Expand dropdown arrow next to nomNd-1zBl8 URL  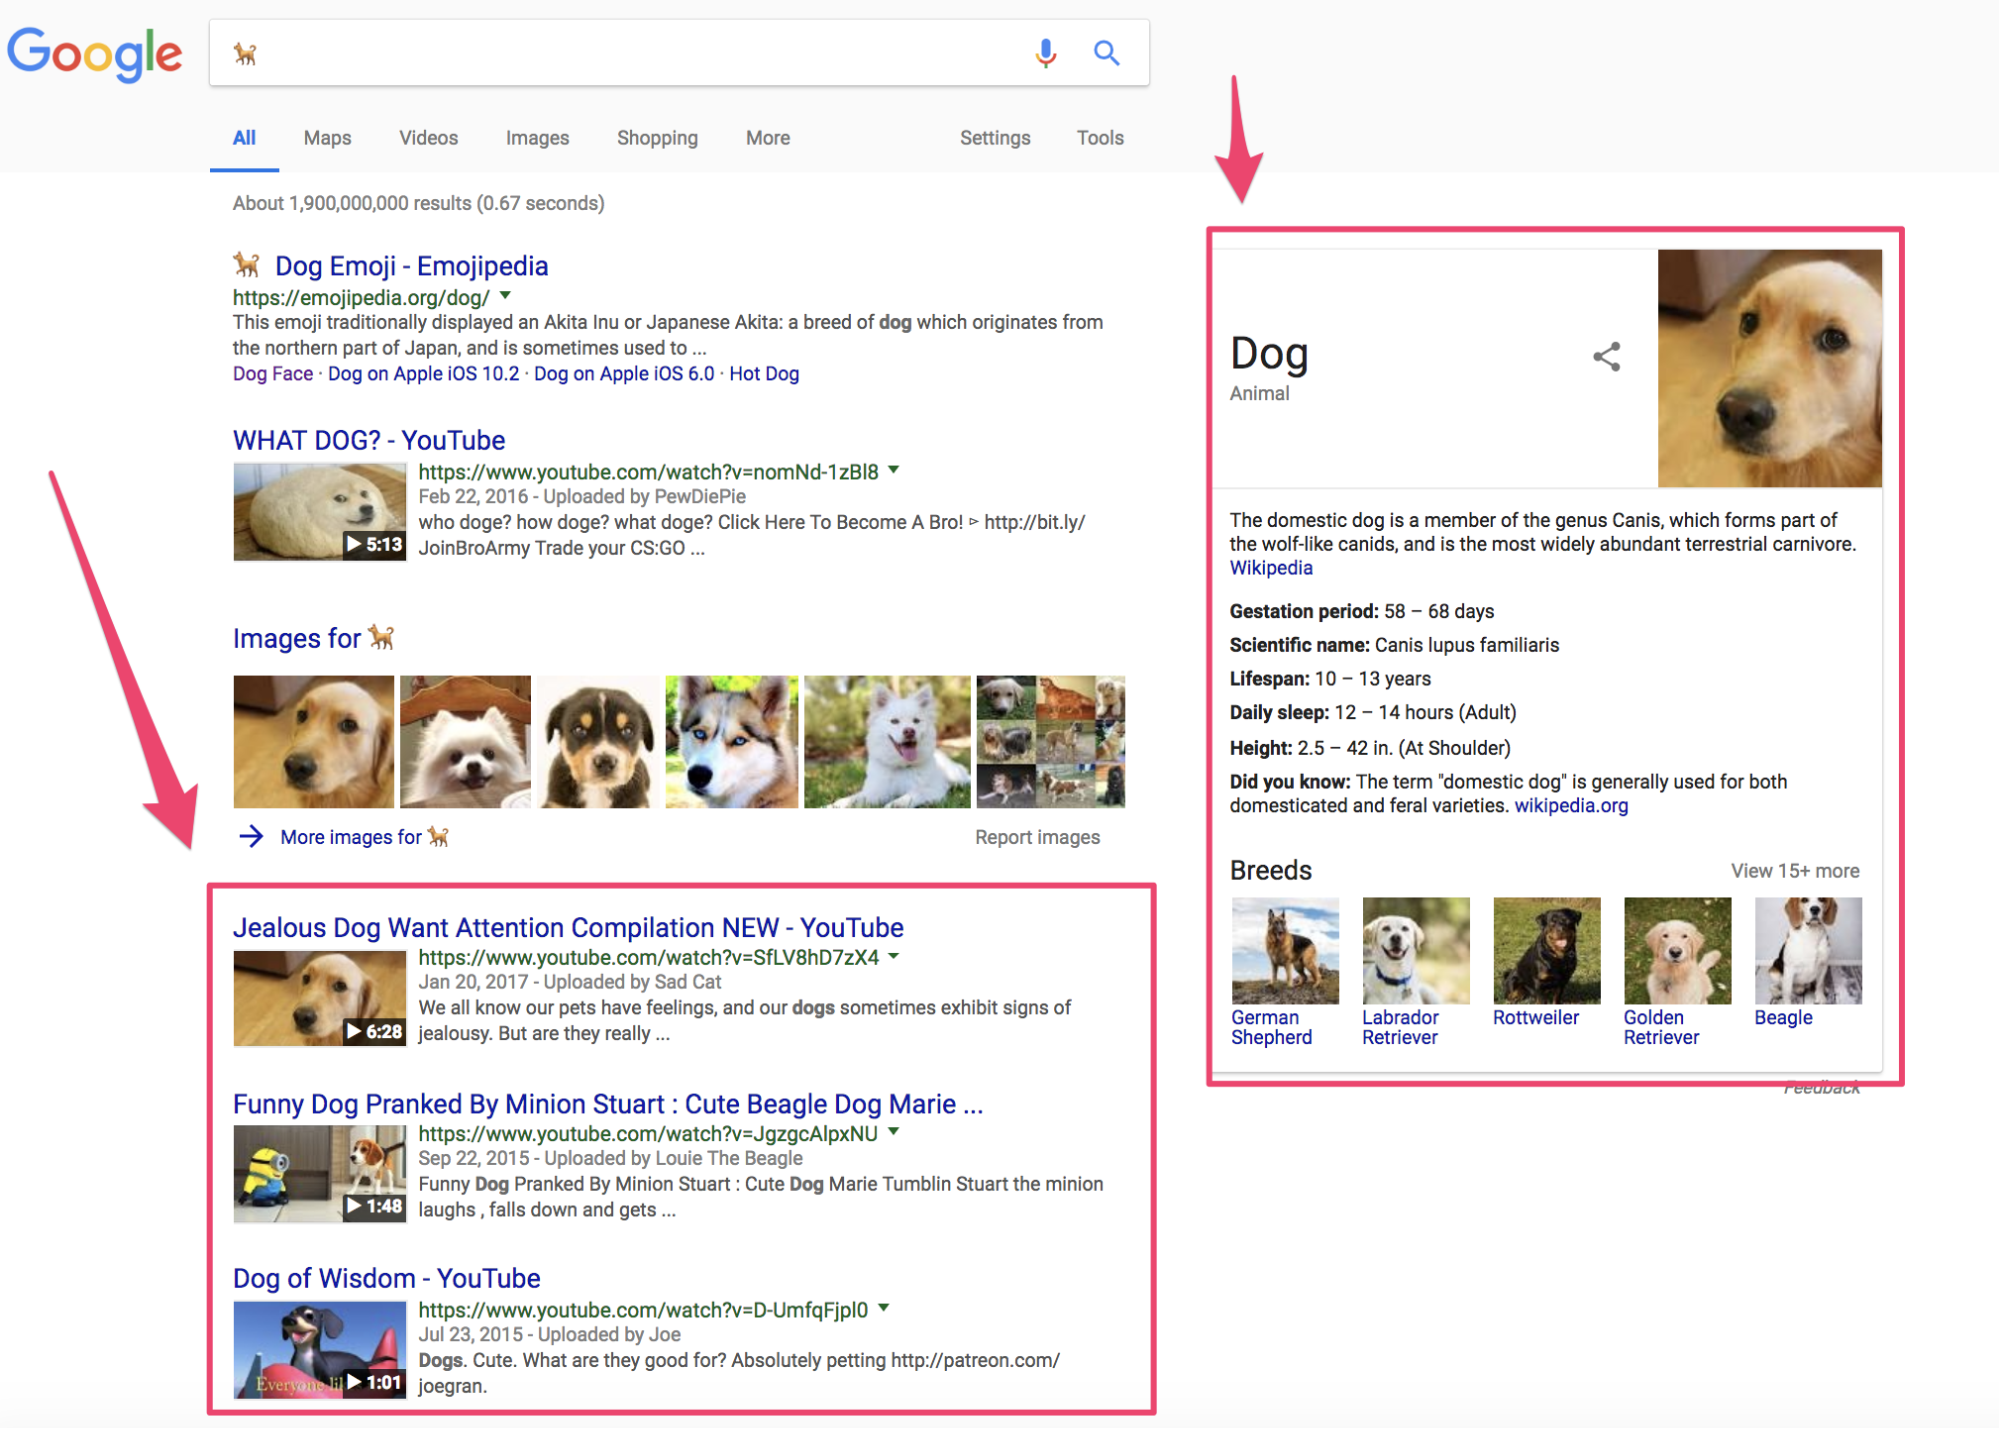tap(894, 470)
